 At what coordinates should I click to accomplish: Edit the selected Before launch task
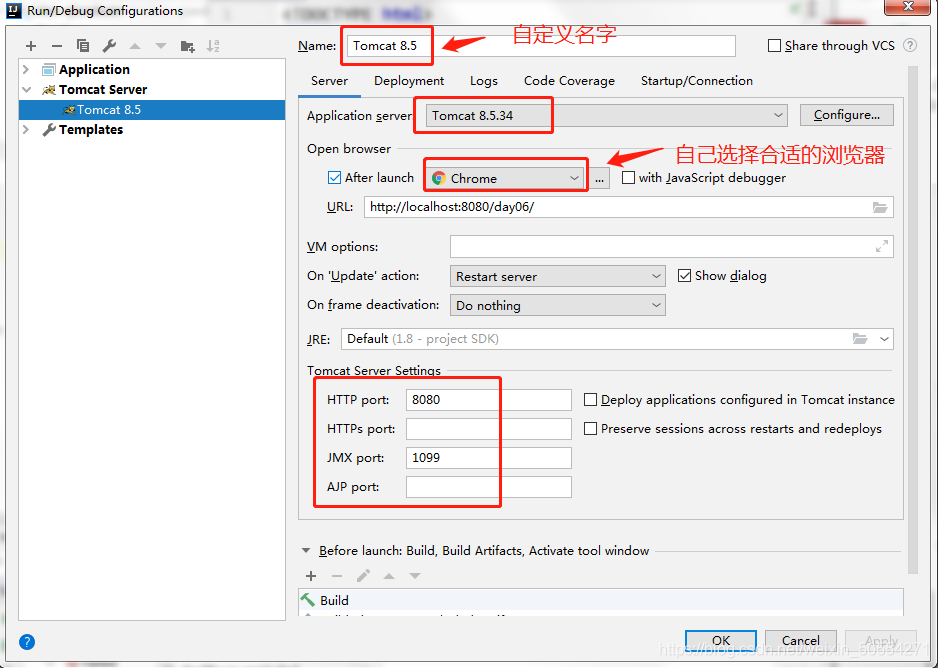pyautogui.click(x=363, y=576)
